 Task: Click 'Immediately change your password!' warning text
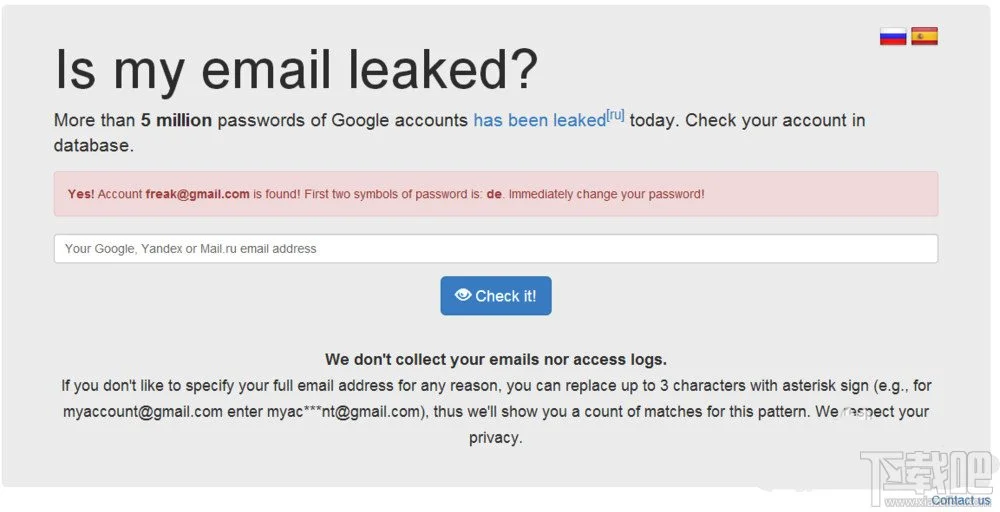point(607,194)
